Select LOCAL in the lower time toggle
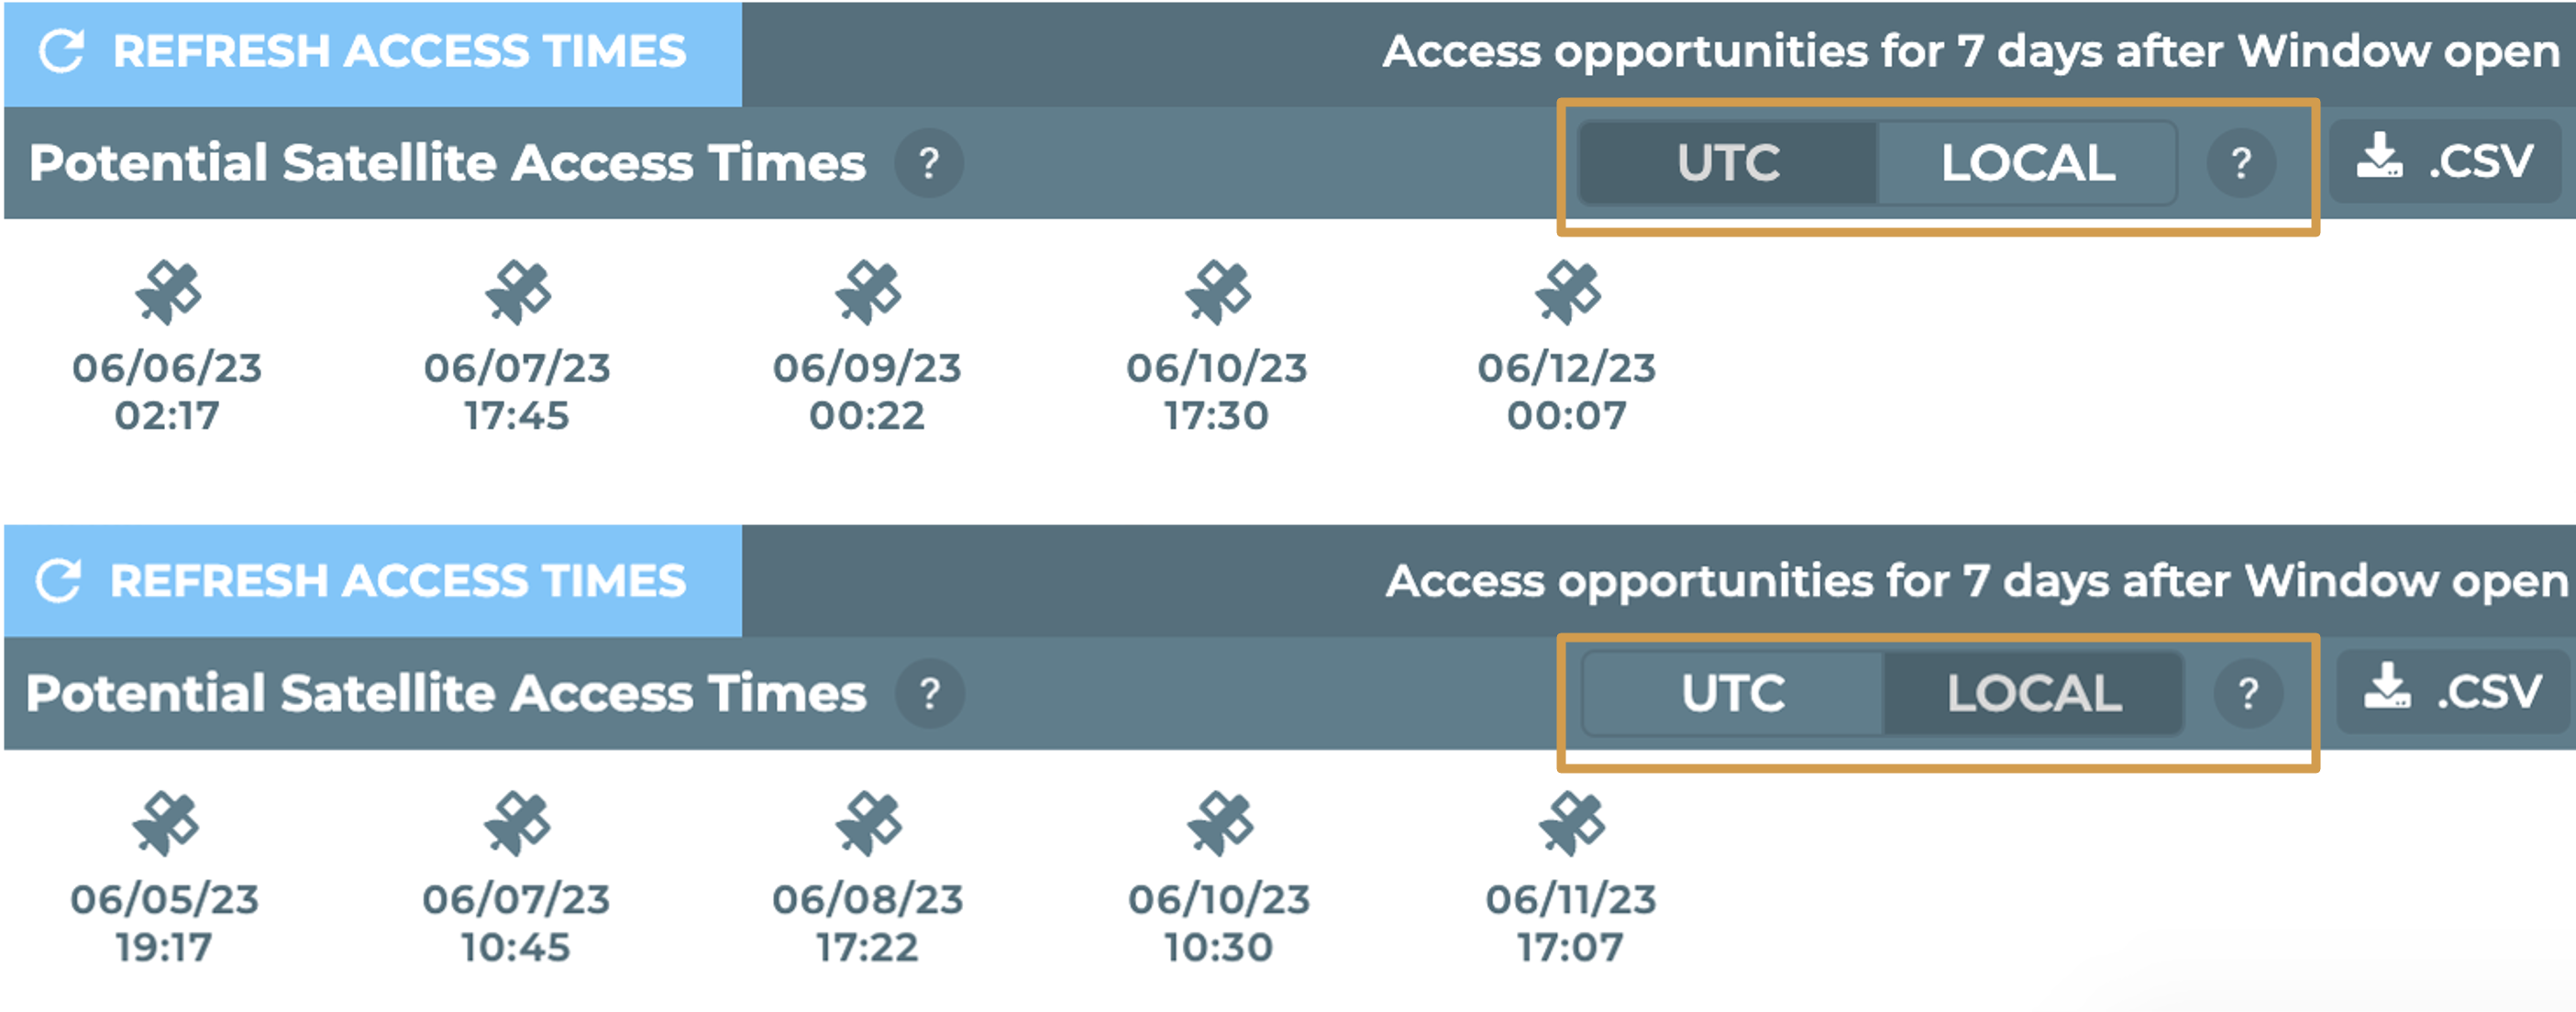This screenshot has height=1012, width=2576. pyautogui.click(x=2033, y=693)
